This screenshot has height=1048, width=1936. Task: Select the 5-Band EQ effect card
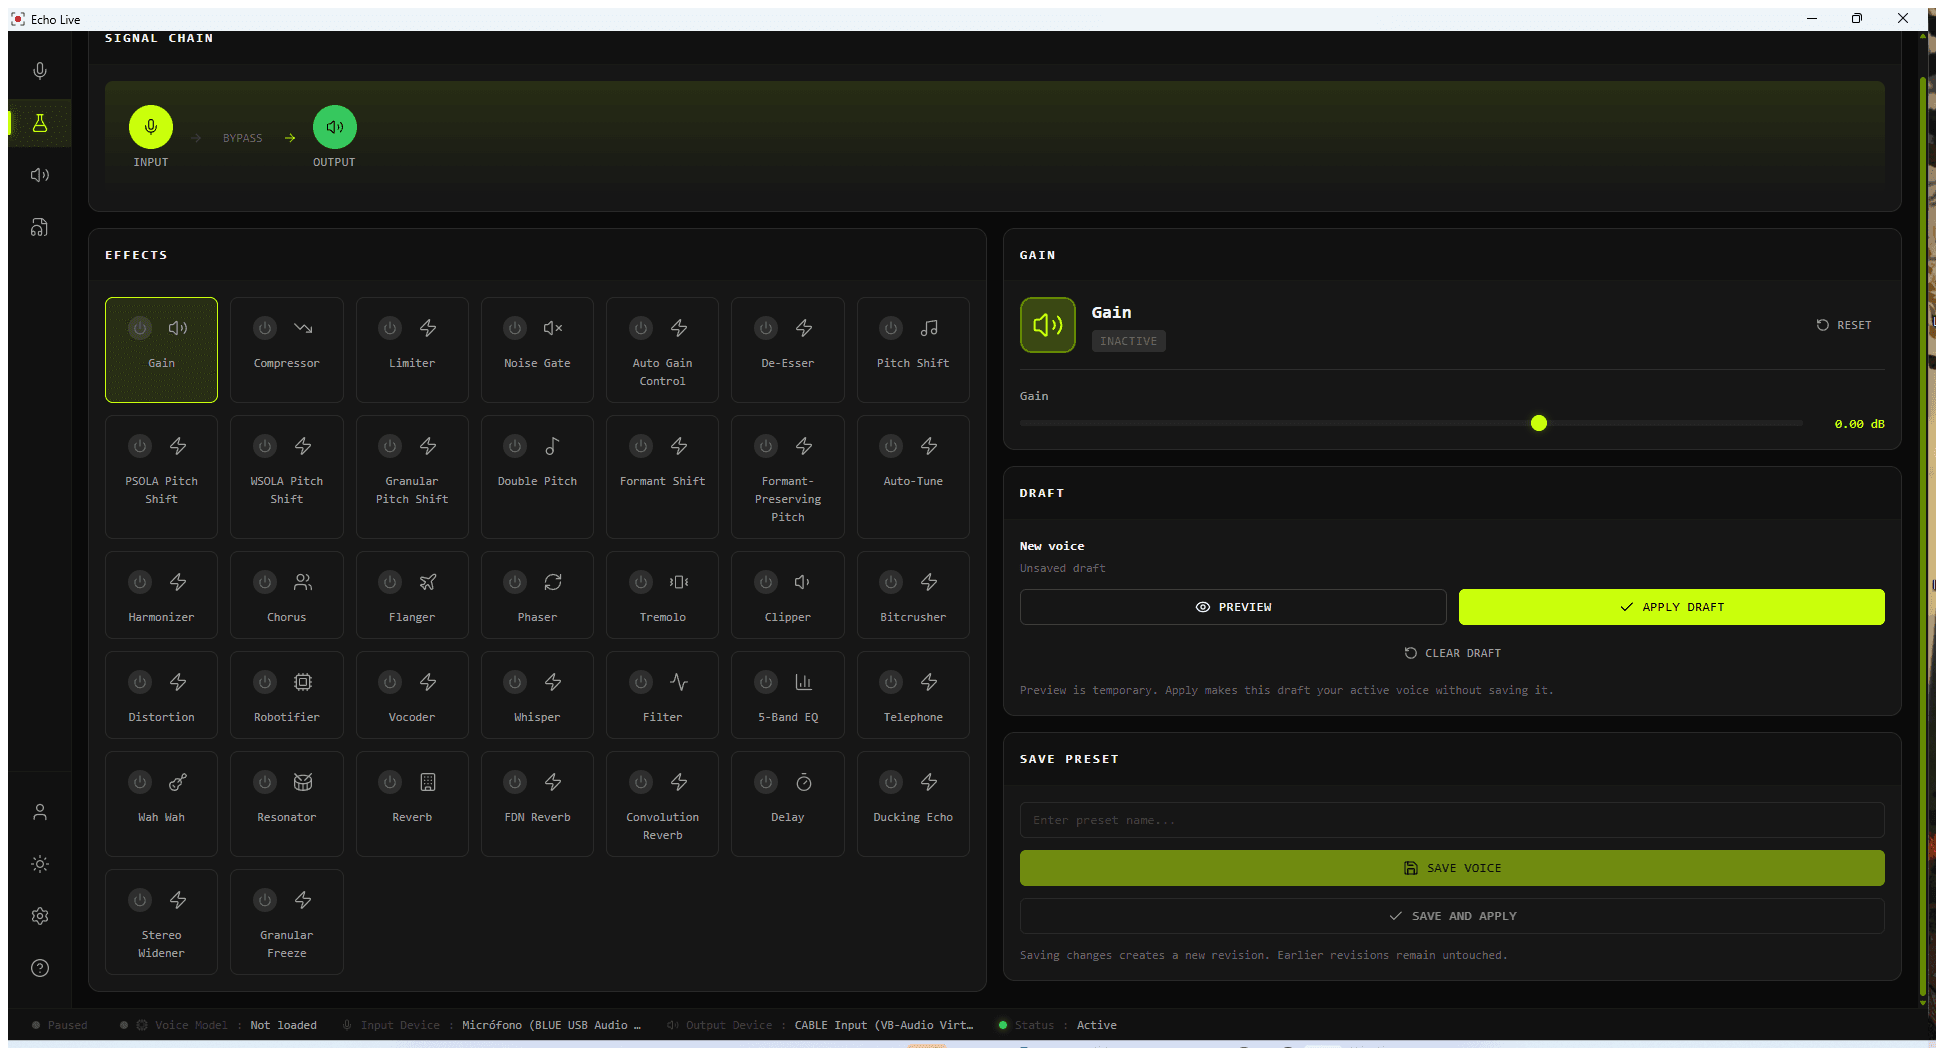coord(788,695)
